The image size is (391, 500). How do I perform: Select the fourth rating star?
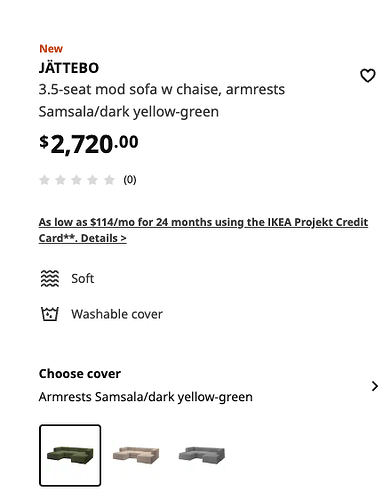click(92, 180)
